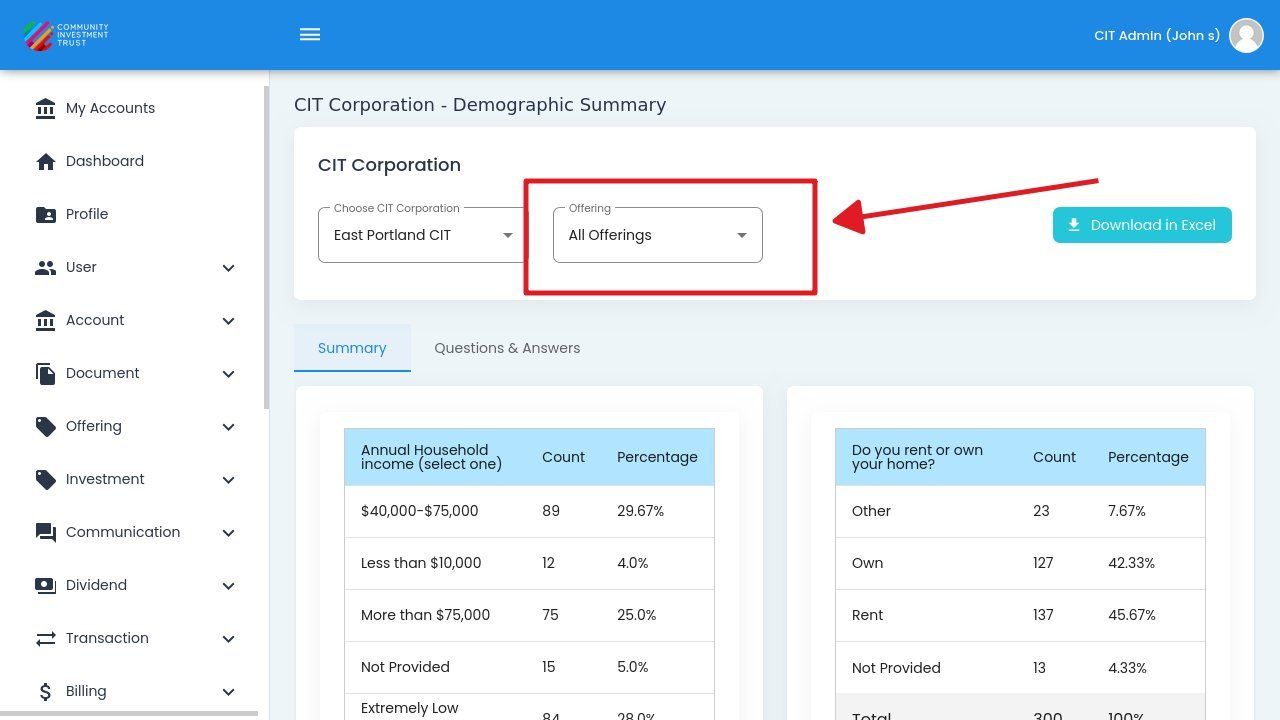Open the user avatar icon
Screen dimensions: 1280x720
pos(1246,35)
